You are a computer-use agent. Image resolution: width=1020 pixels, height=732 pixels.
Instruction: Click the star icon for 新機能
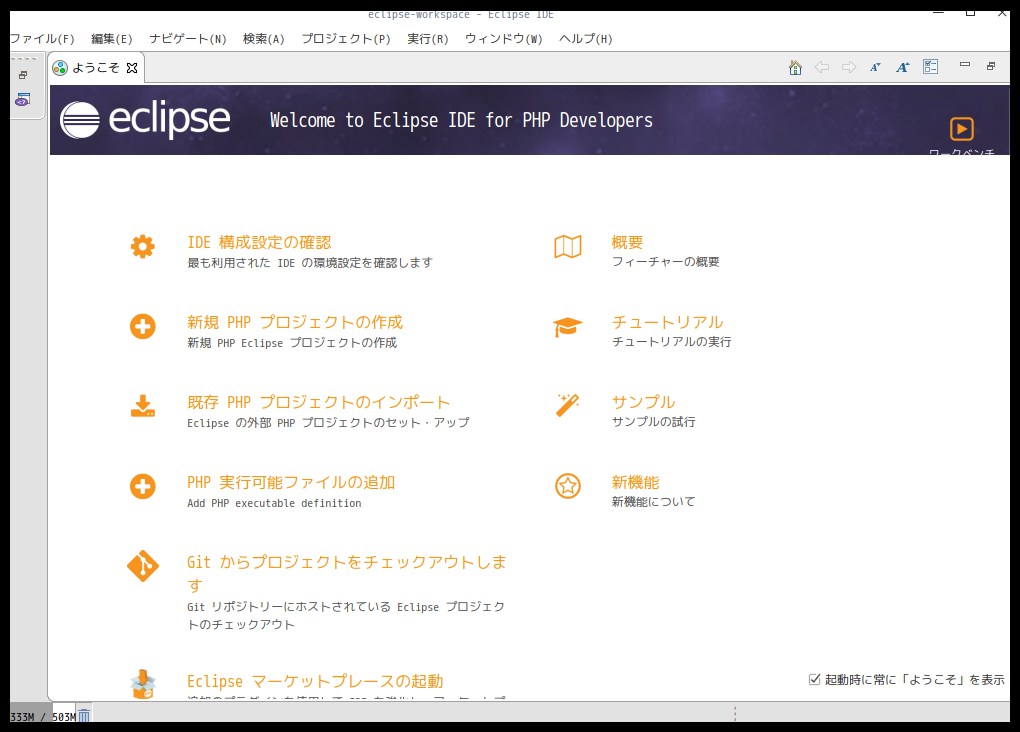pyautogui.click(x=568, y=486)
